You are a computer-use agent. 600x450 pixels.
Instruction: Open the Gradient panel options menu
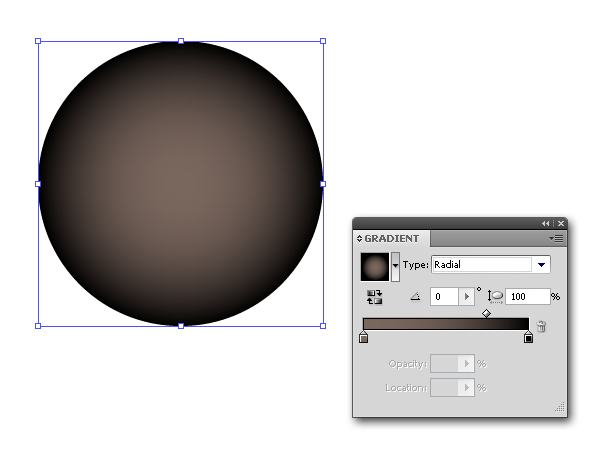tap(556, 238)
